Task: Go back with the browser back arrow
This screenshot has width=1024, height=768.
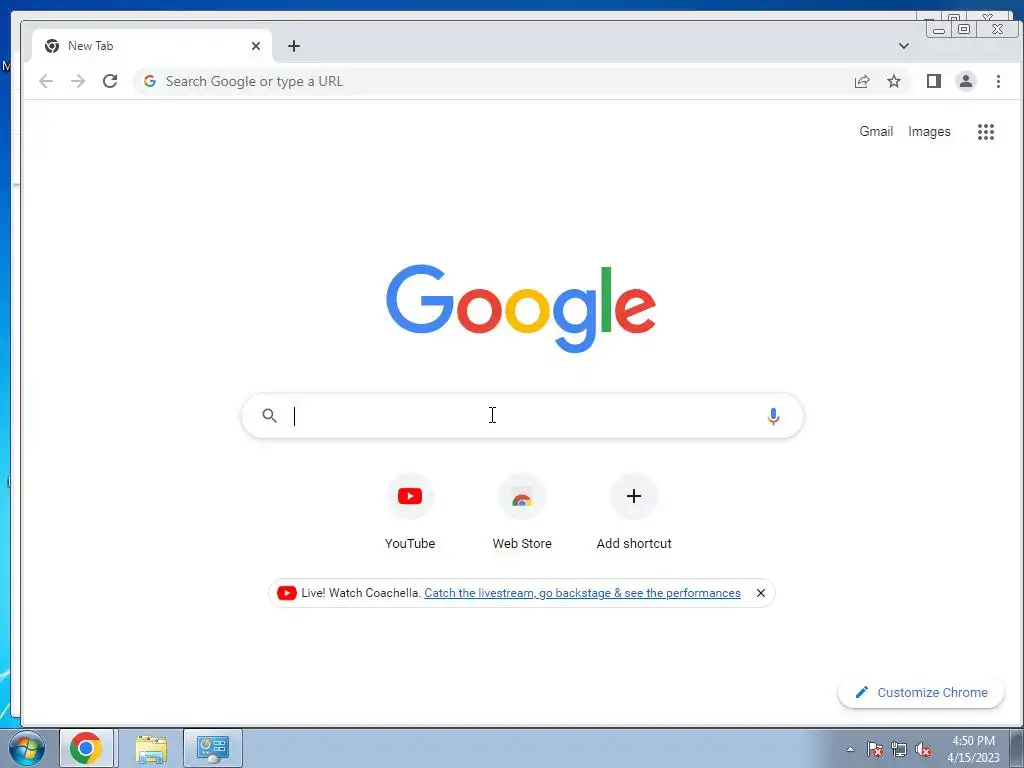Action: point(46,81)
